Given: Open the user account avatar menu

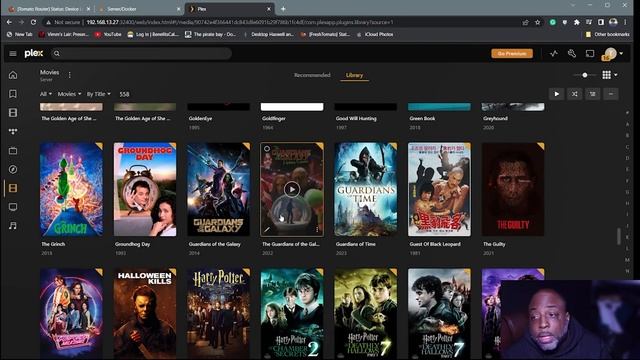Looking at the screenshot, I should click(x=610, y=53).
